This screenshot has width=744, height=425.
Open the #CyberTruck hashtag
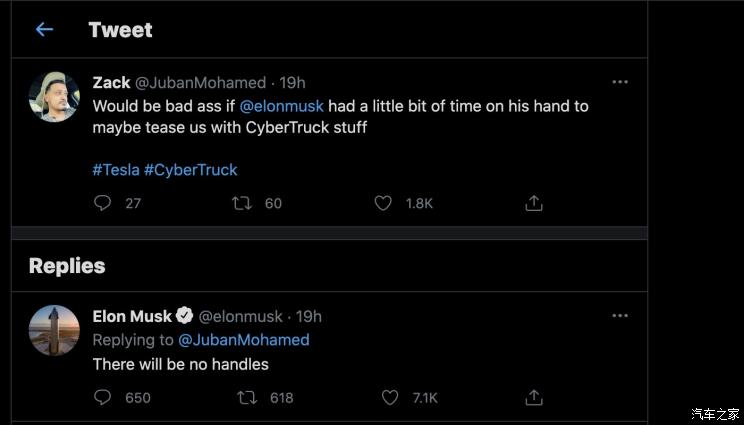click(191, 169)
